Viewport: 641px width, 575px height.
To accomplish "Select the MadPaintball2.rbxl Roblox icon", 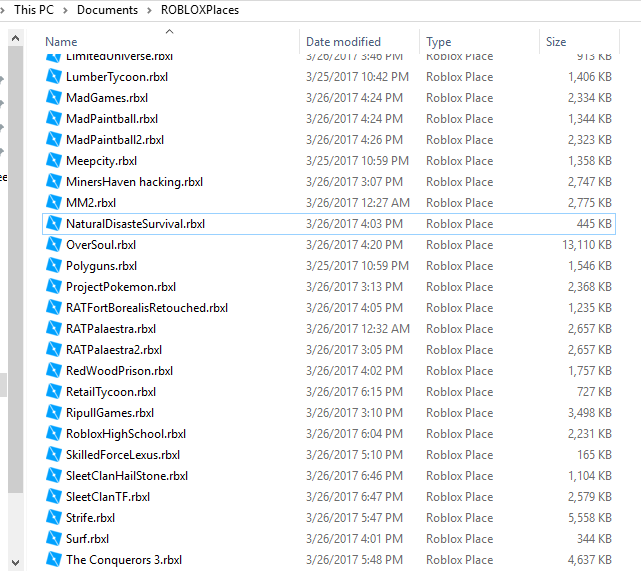I will point(54,139).
